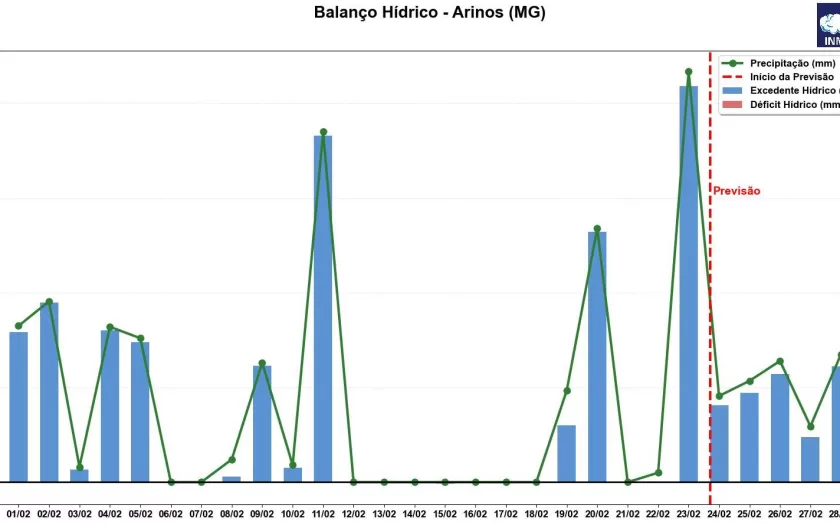This screenshot has width=840, height=525.
Task: Select the blue Excedente Hídrico legend swatch
Action: [734, 91]
